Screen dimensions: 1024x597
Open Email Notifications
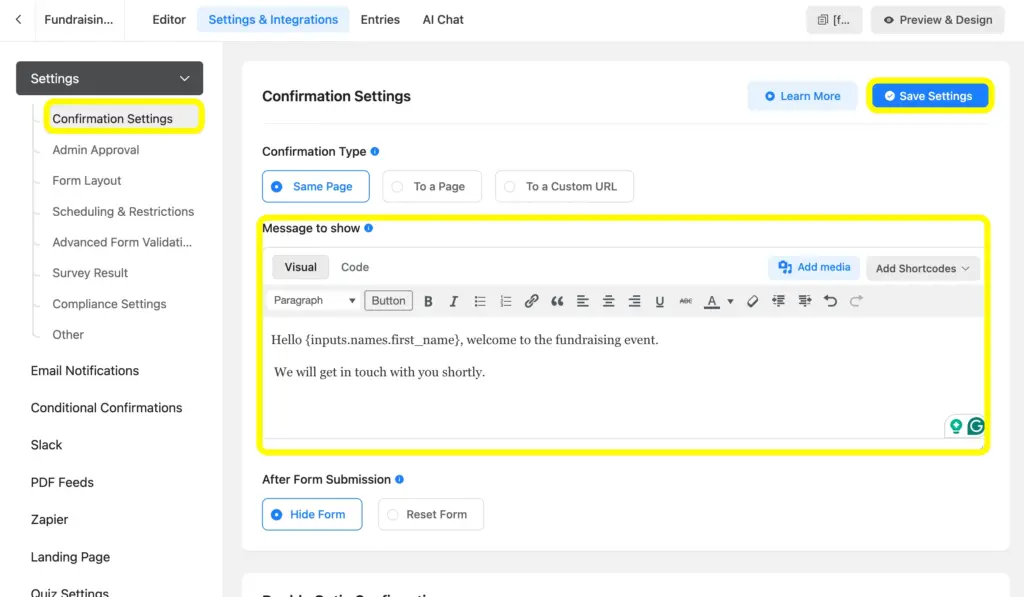coord(85,371)
